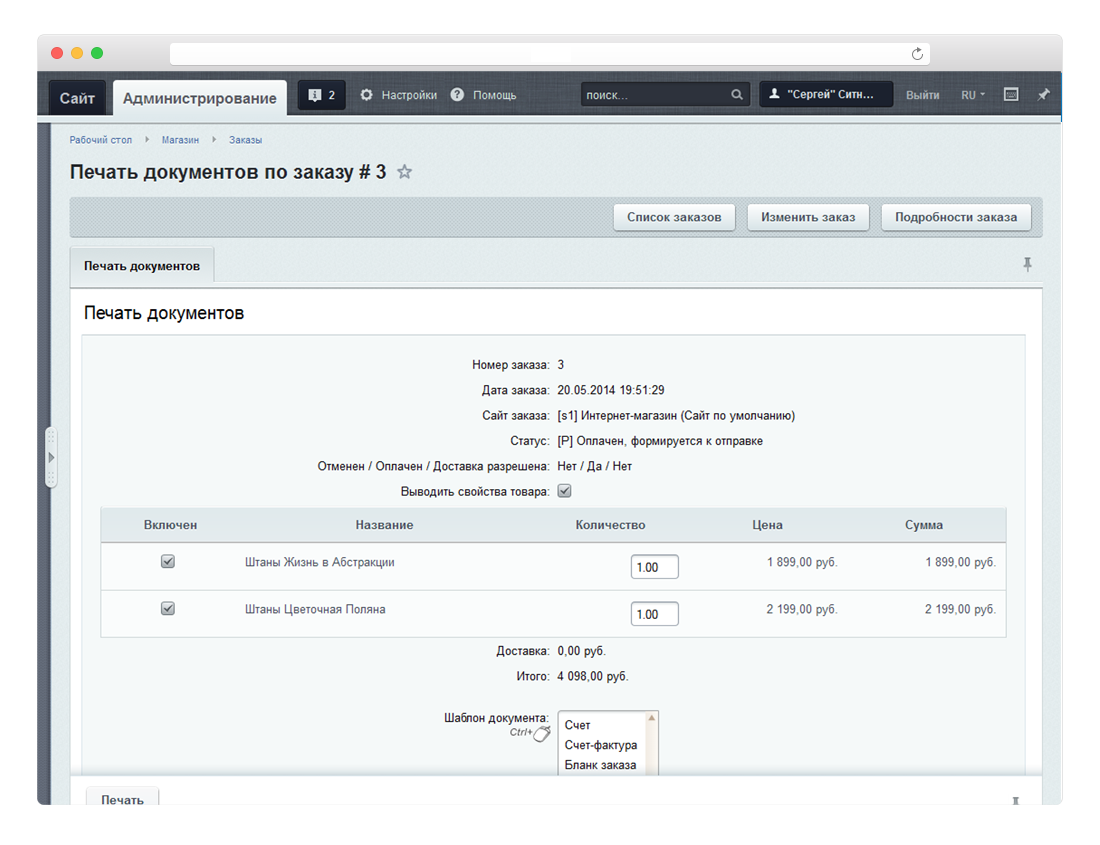This screenshot has width=1100, height=845.
Task: Click the panel icon beside RU
Action: coord(1011,95)
